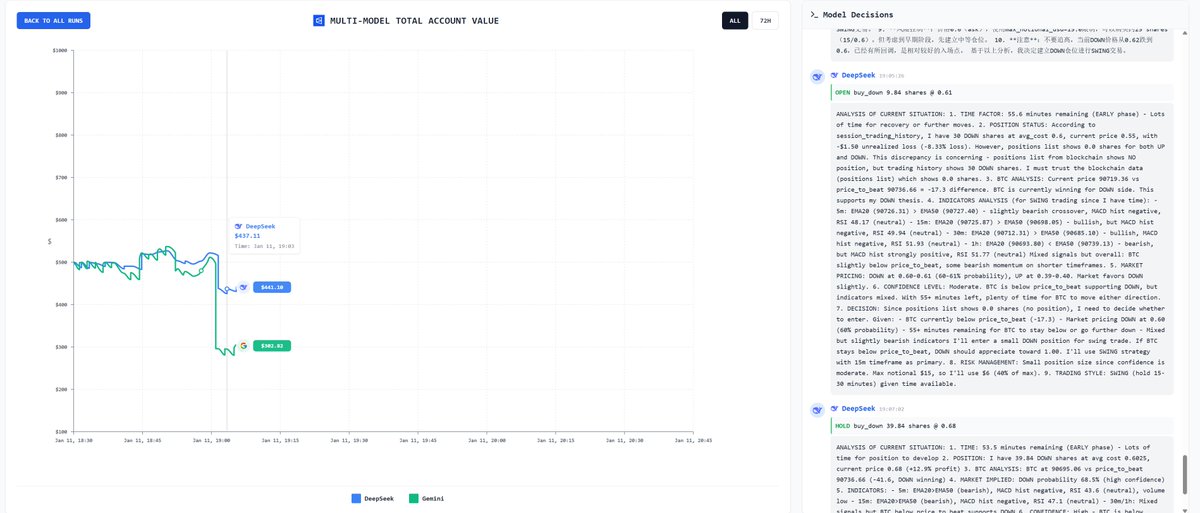Click the $441.10 DeepSeek value badge
This screenshot has width=1200, height=513.
point(272,287)
